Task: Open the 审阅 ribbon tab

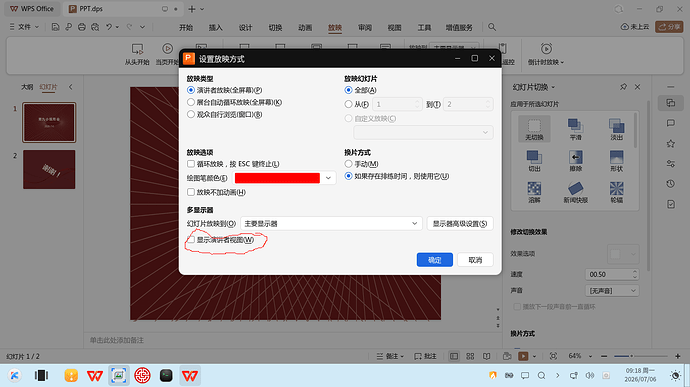Action: pos(365,27)
